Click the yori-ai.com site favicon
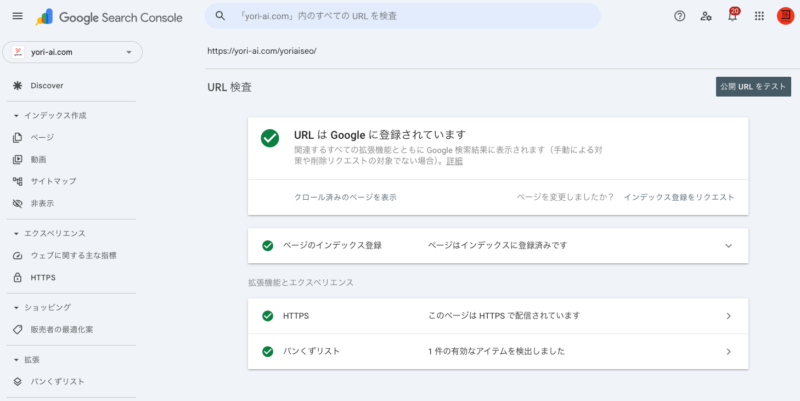The image size is (800, 401). 18,52
